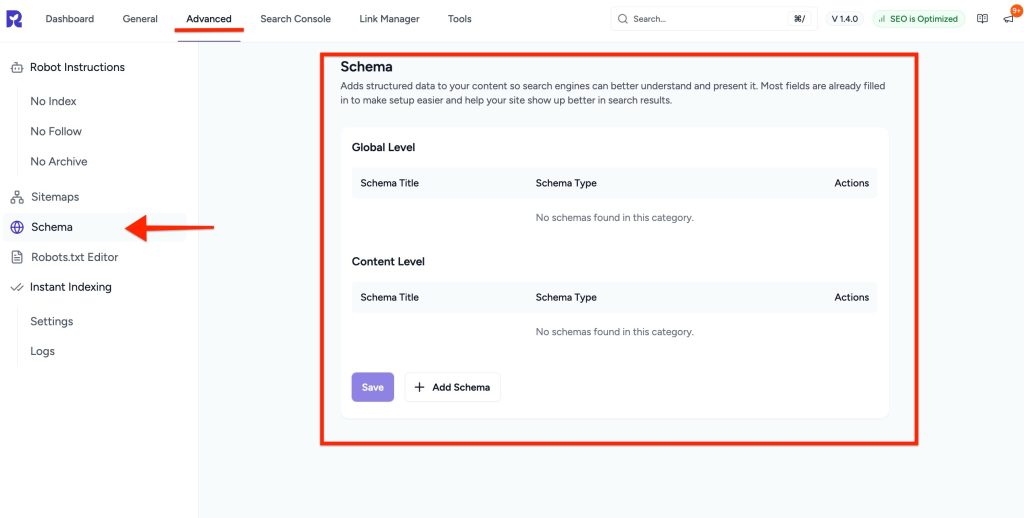
Task: Click the Schema globe icon in sidebar
Action: 17,228
